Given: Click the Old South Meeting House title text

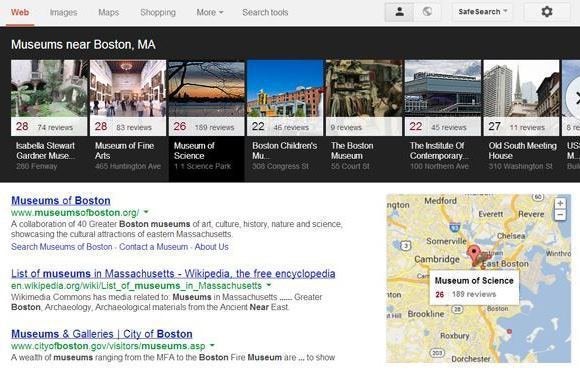Looking at the screenshot, I should pyautogui.click(x=522, y=151).
